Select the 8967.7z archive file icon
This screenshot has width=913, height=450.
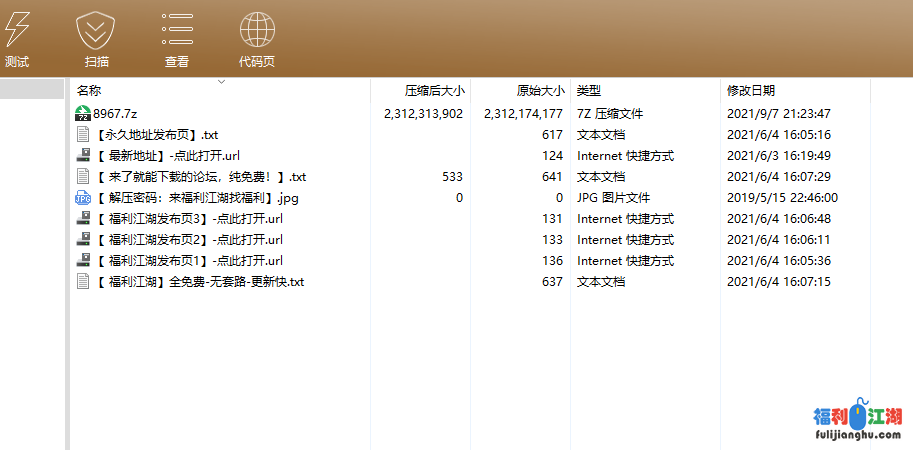click(x=83, y=114)
